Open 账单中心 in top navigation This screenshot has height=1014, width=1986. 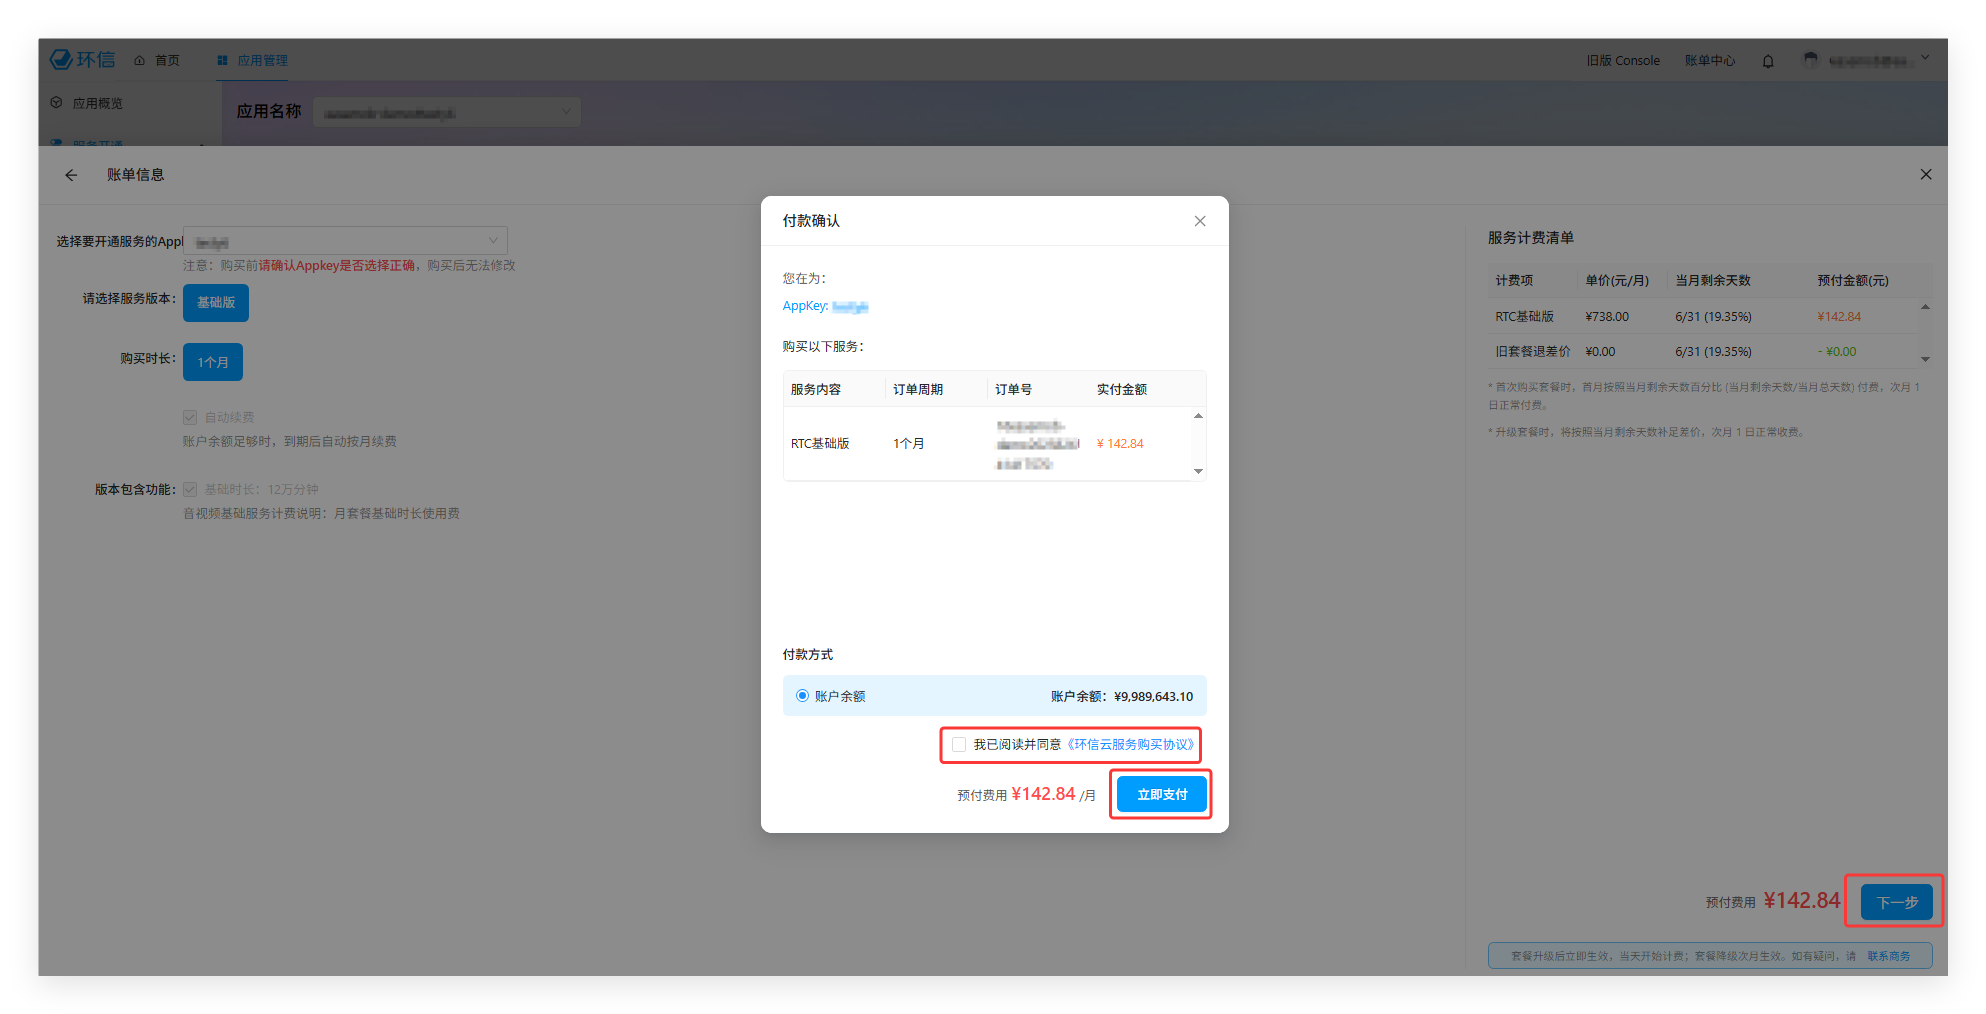1709,61
